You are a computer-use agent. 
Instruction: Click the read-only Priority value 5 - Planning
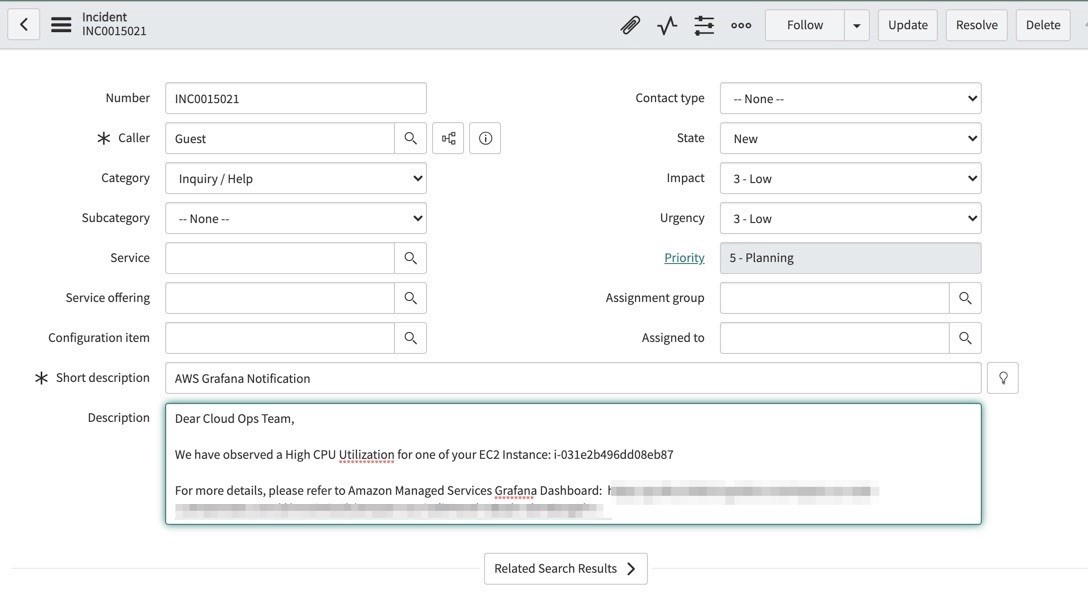851,258
